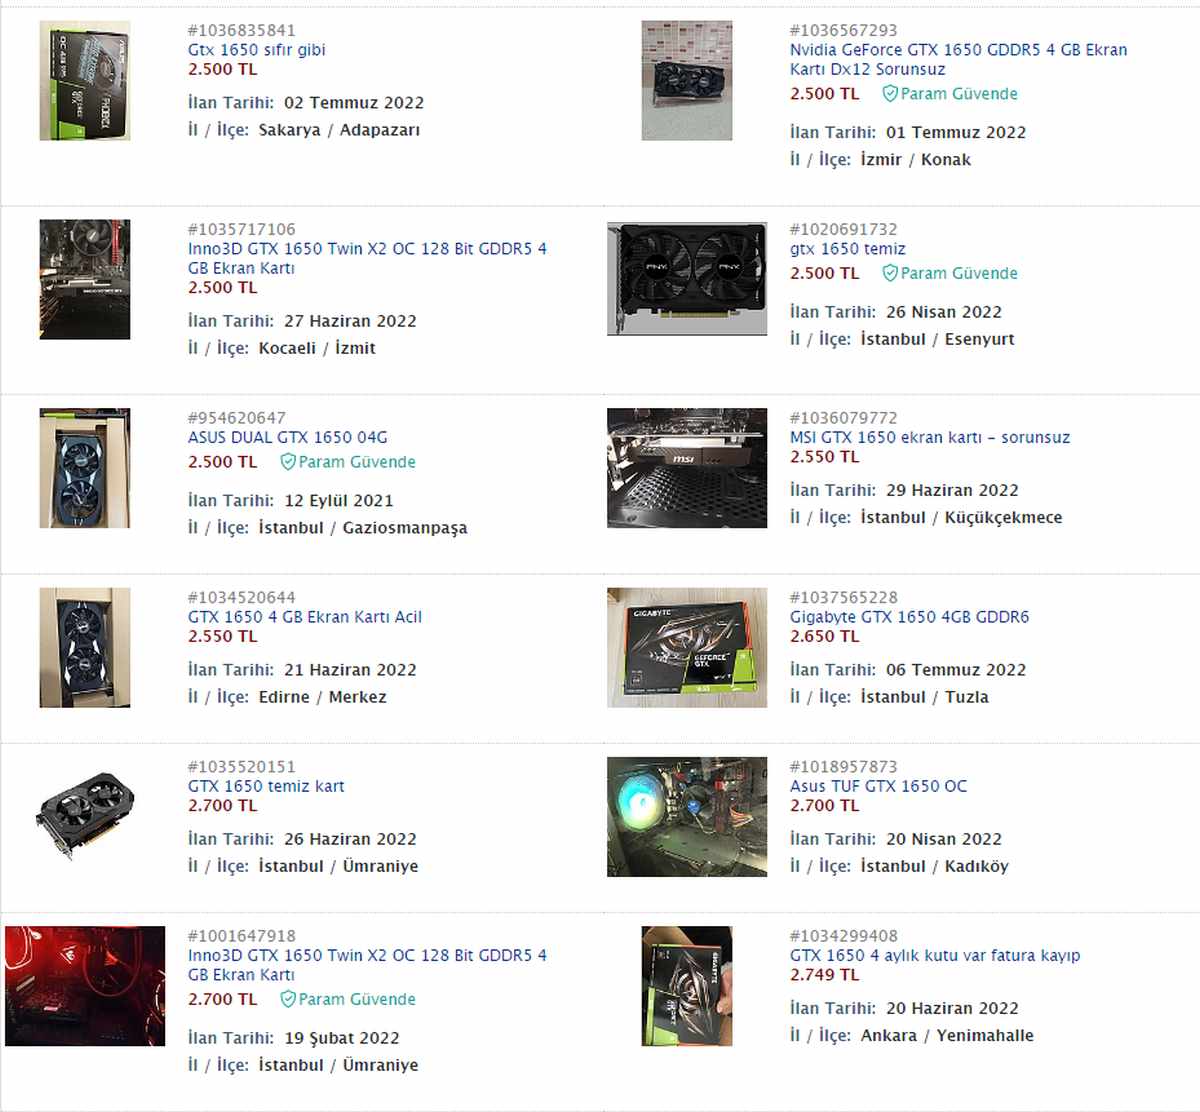Open the PNY twin-fan card thumbnail
1200x1112 pixels.
[687, 279]
